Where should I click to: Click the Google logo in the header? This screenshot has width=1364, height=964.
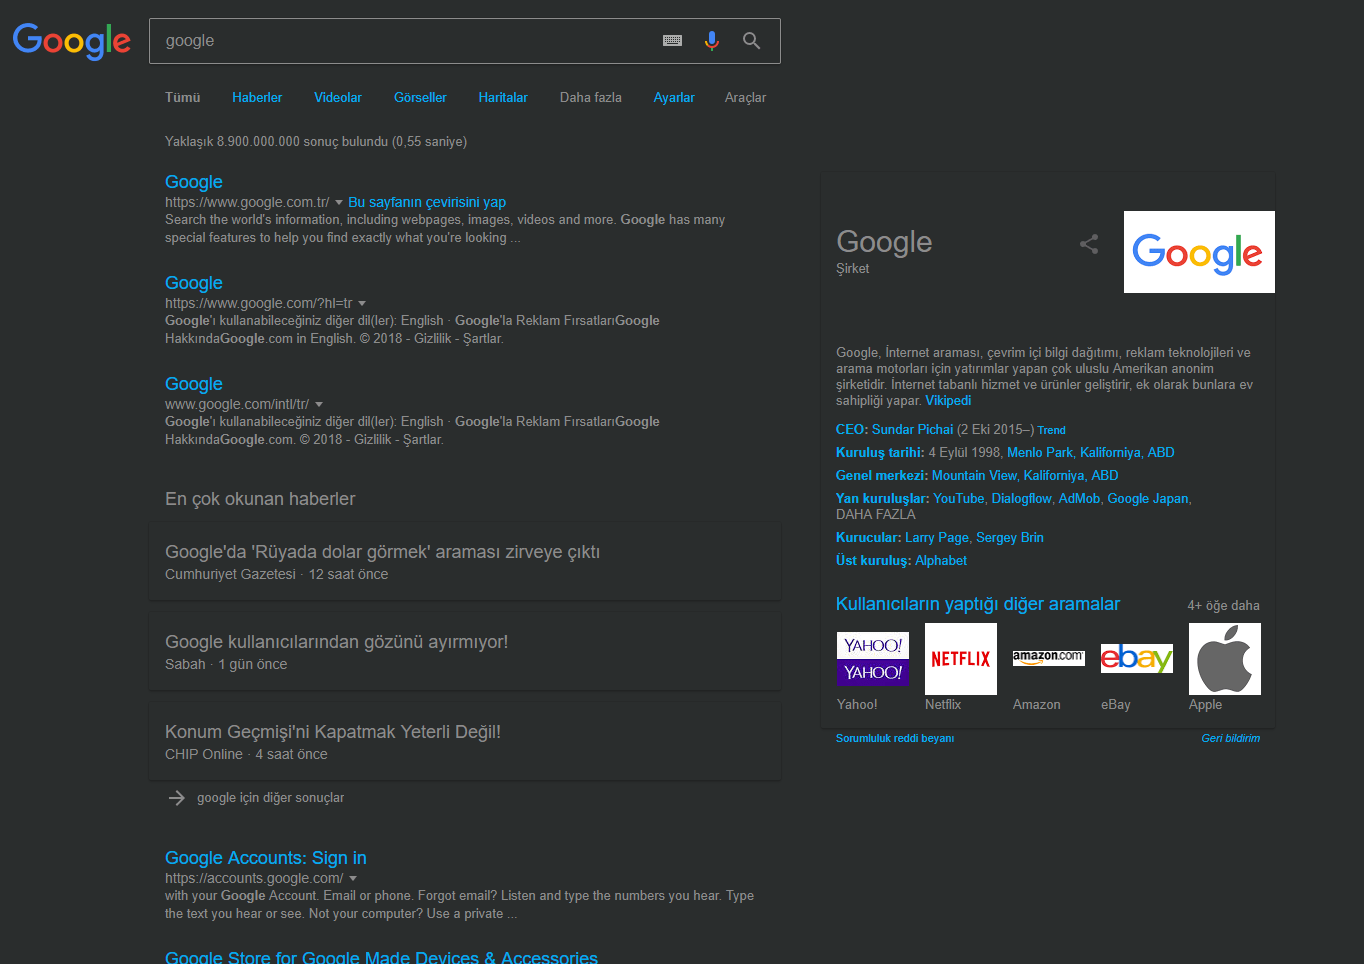pyautogui.click(x=72, y=41)
